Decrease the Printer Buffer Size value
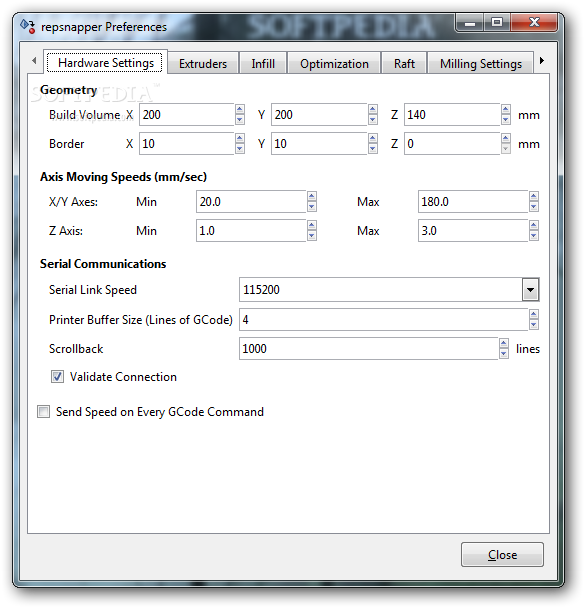The height and width of the screenshot is (608, 585). pos(534,325)
